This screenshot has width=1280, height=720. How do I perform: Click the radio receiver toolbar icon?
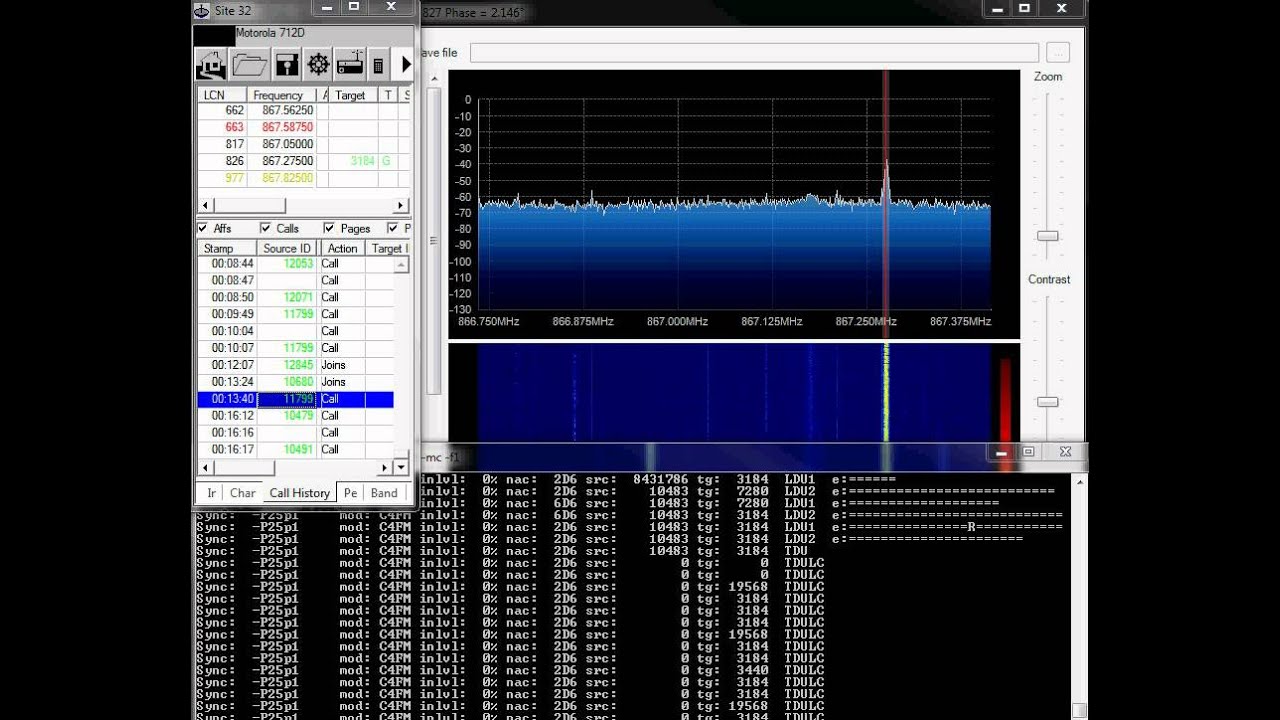tap(349, 65)
